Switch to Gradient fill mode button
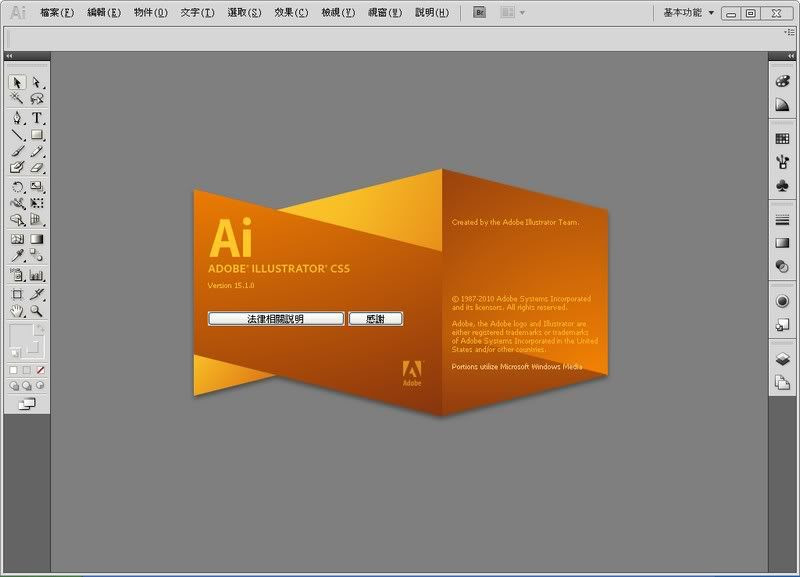The image size is (800, 577). pyautogui.click(x=27, y=370)
